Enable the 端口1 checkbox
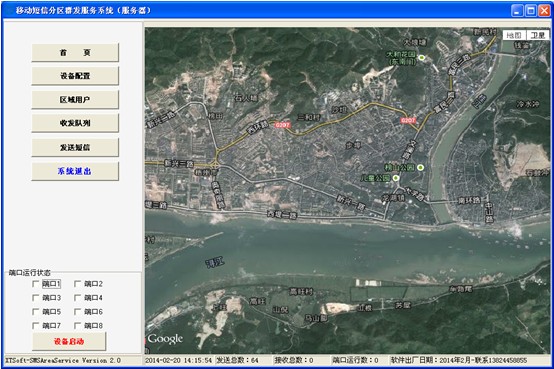Image resolution: width=554 pixels, height=369 pixels. 36,284
